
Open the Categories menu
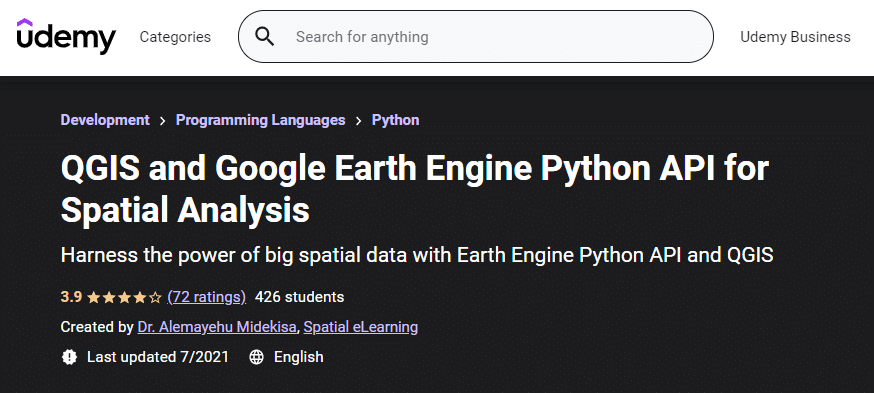pos(175,37)
